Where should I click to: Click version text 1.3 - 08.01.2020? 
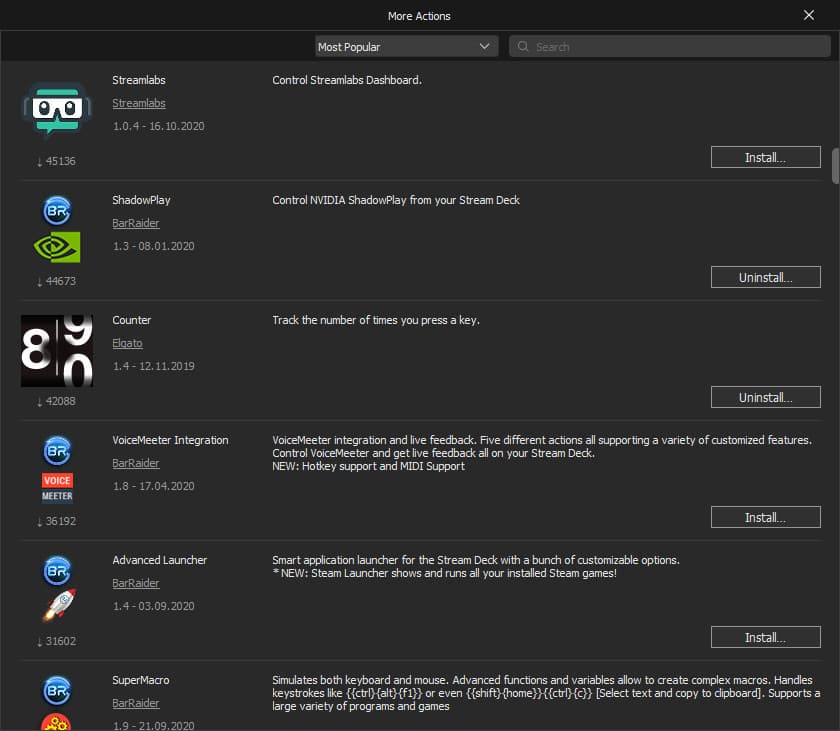coord(154,246)
